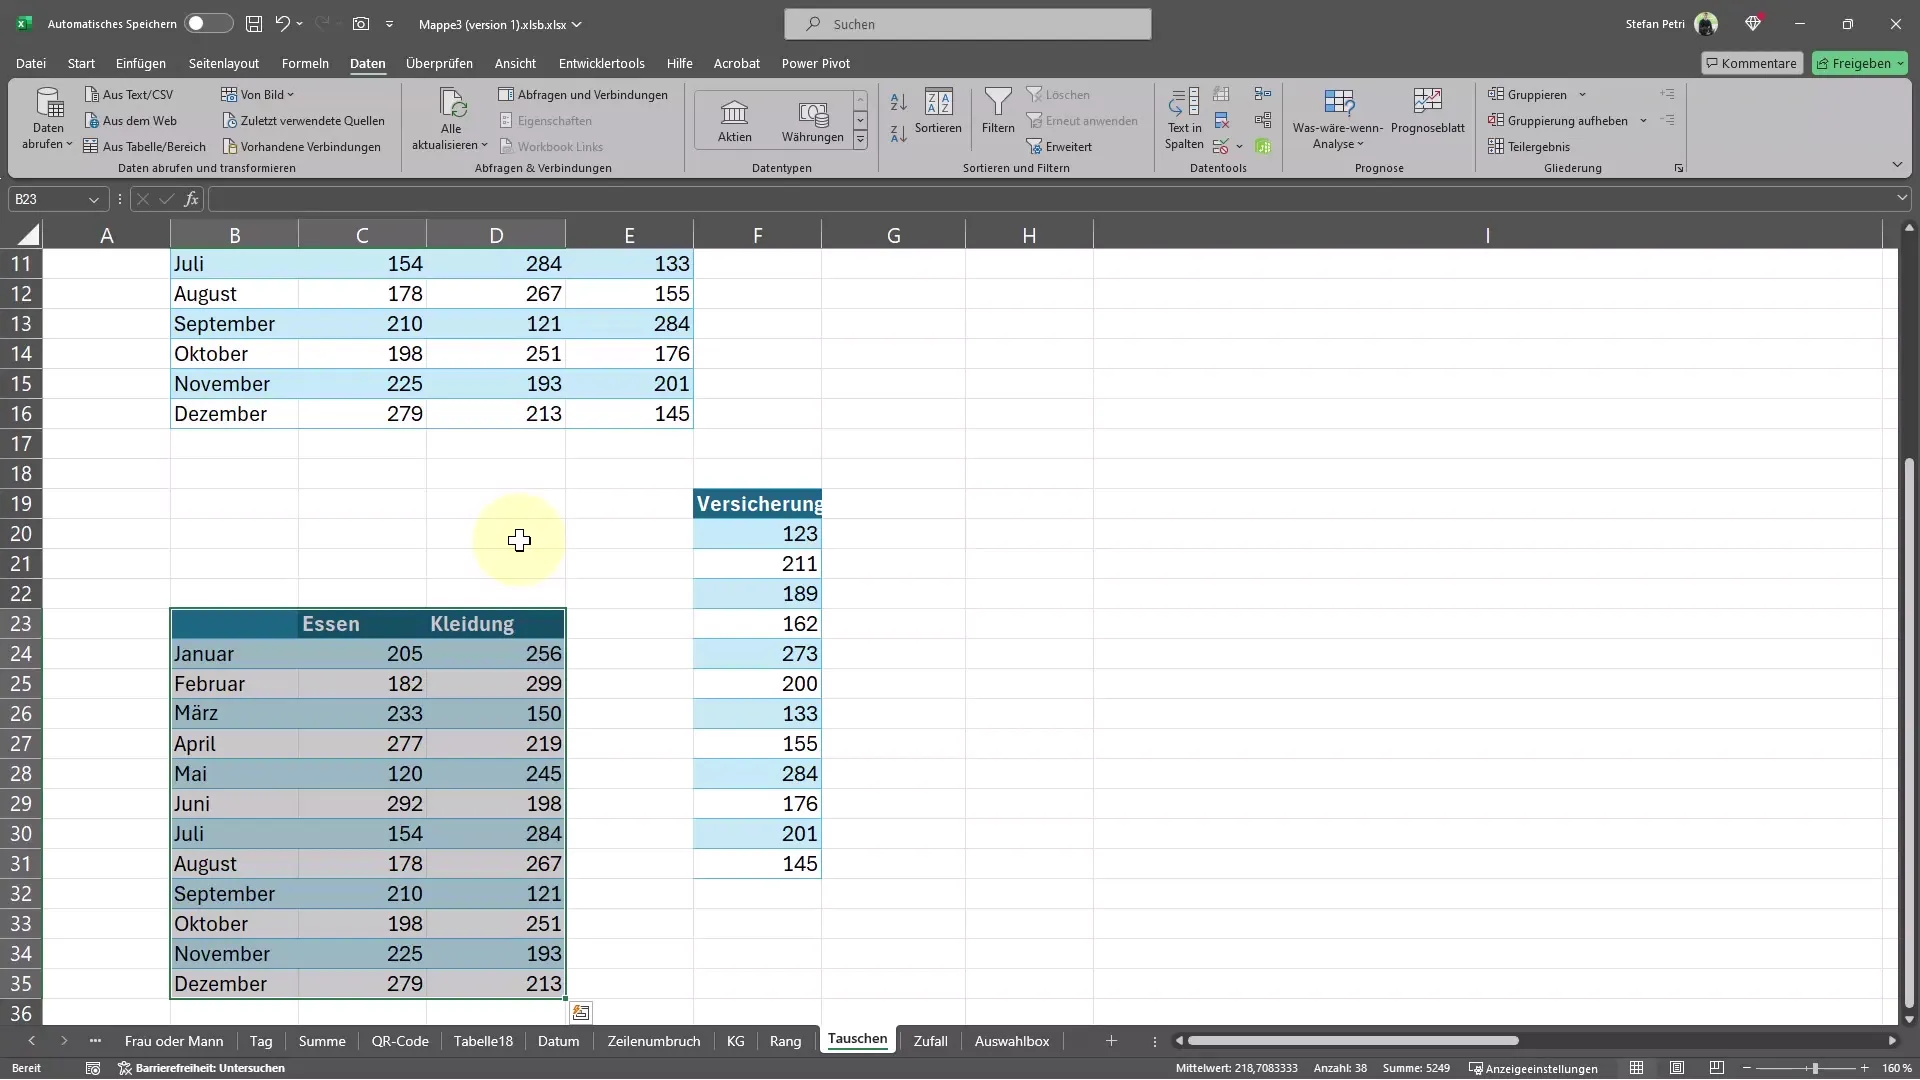Click the Beziehungen relationships icon
The width and height of the screenshot is (1920, 1080).
point(1263,120)
